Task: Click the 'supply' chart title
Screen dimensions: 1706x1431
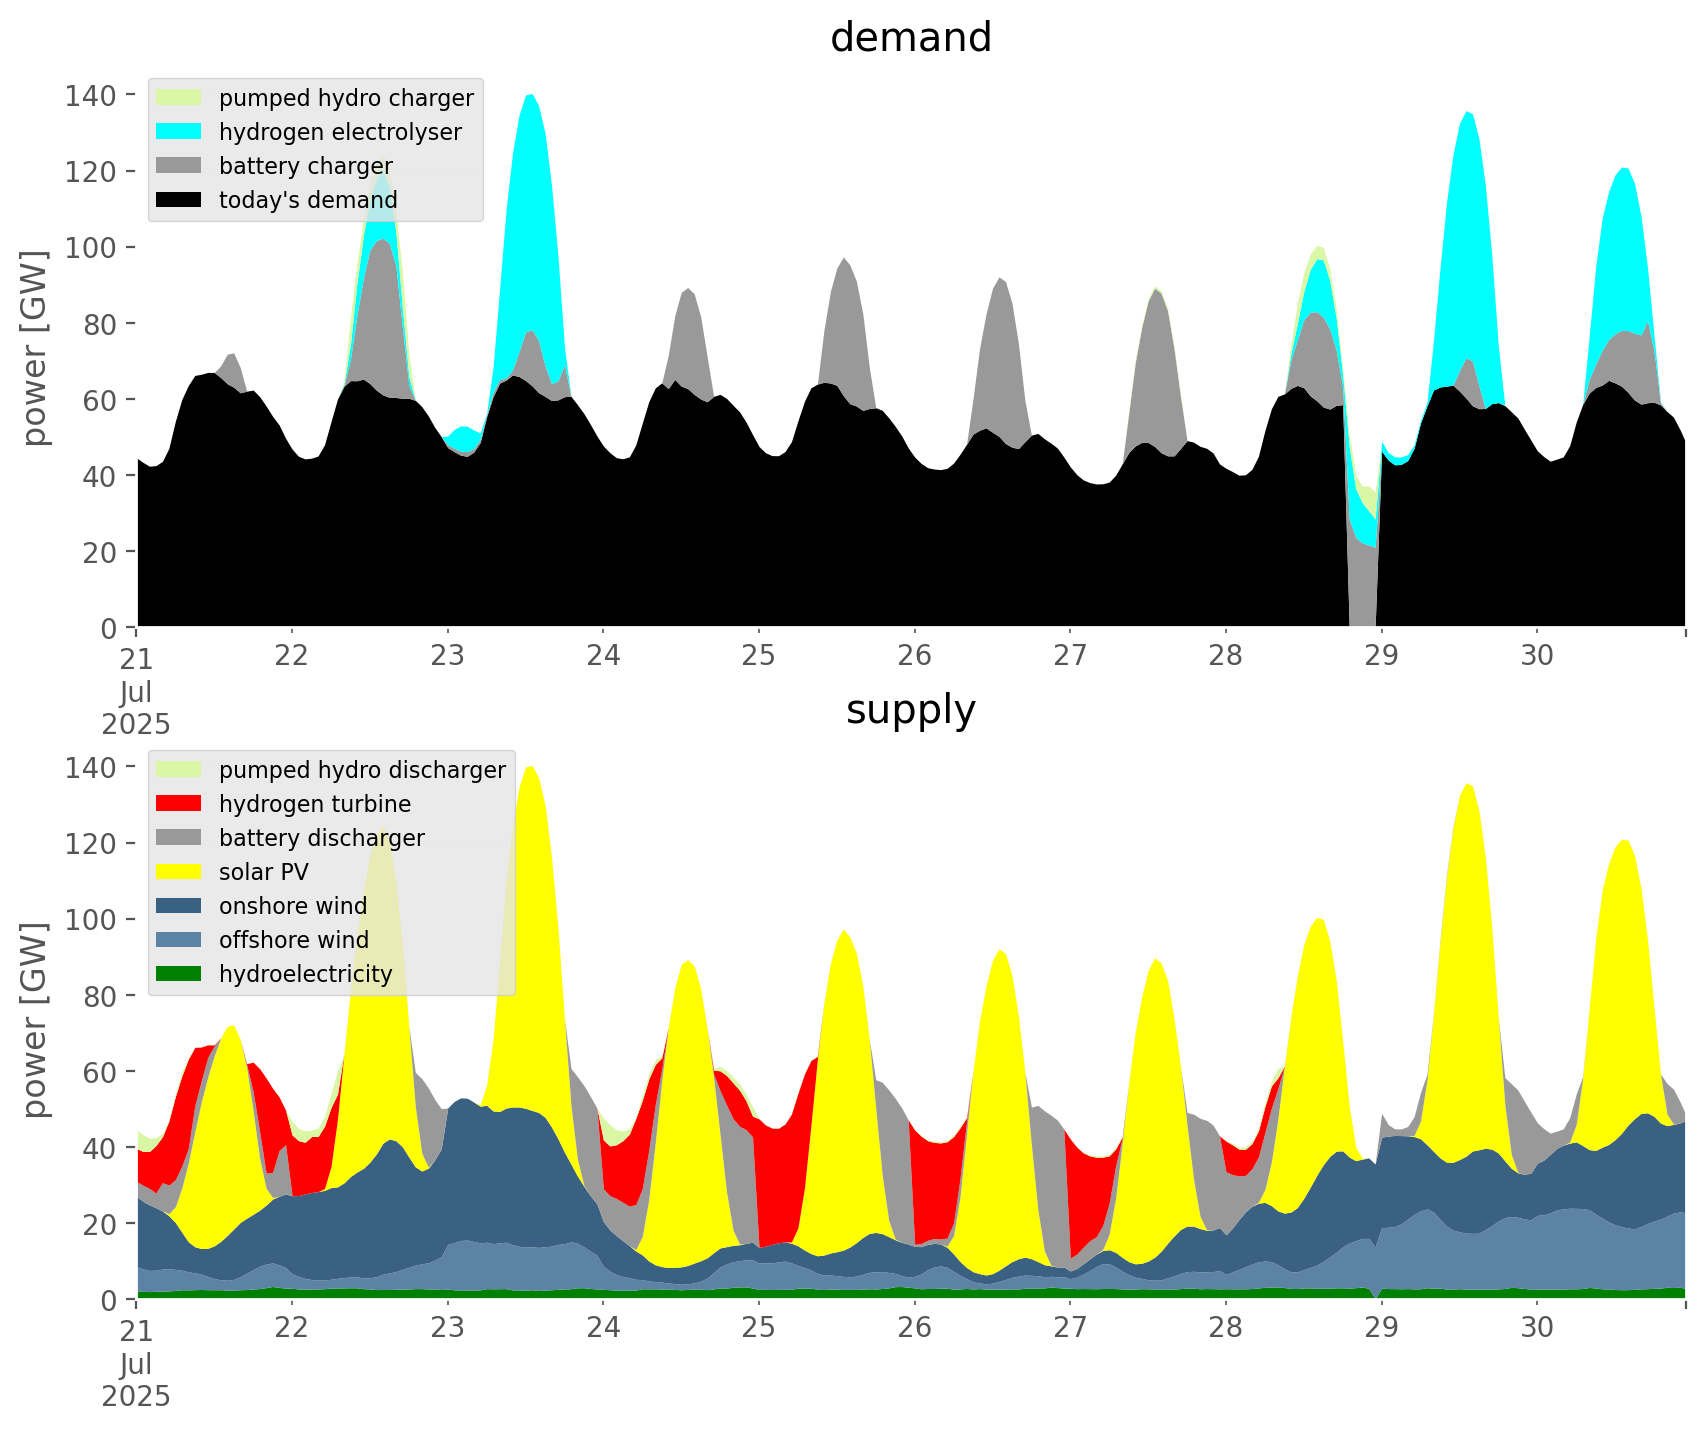Action: point(910,710)
